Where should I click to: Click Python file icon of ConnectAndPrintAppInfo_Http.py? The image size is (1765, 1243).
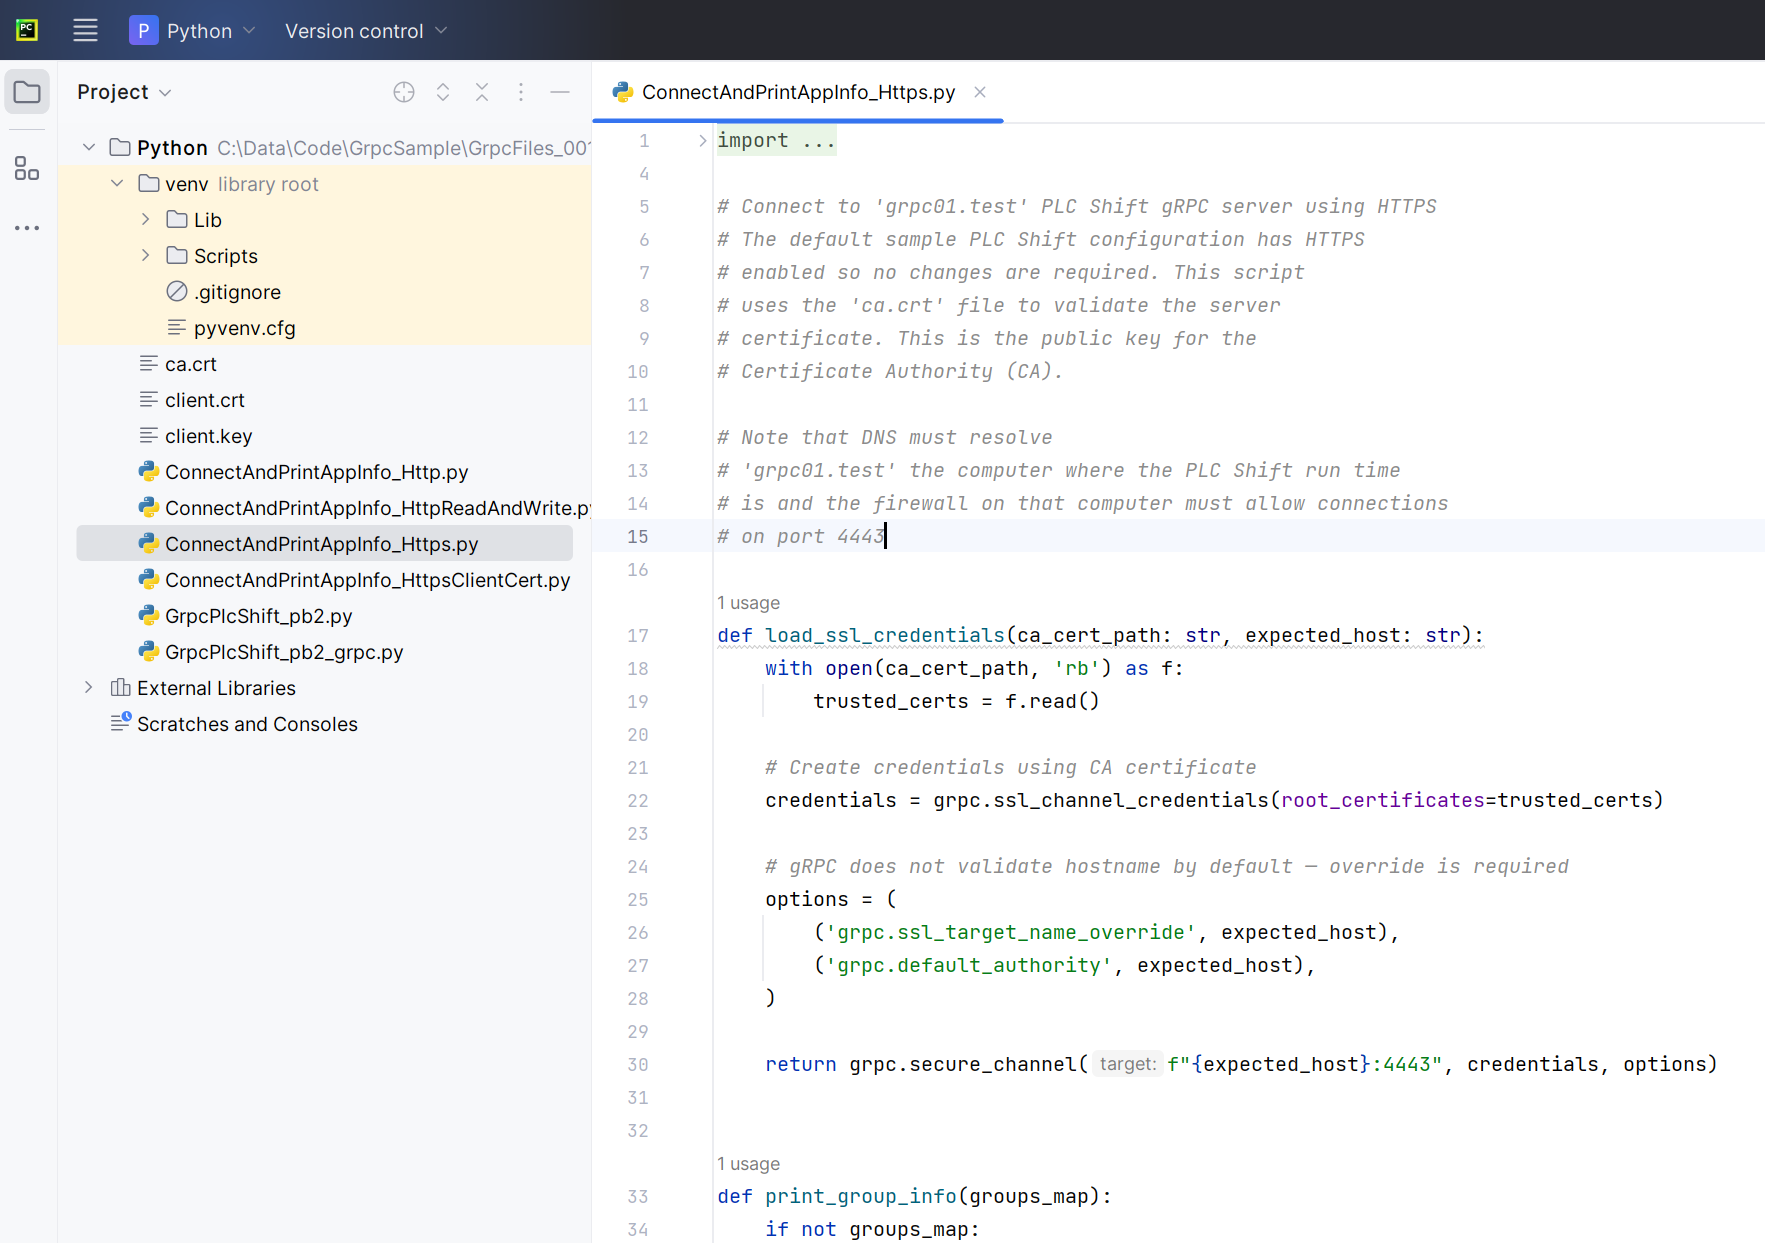(149, 472)
